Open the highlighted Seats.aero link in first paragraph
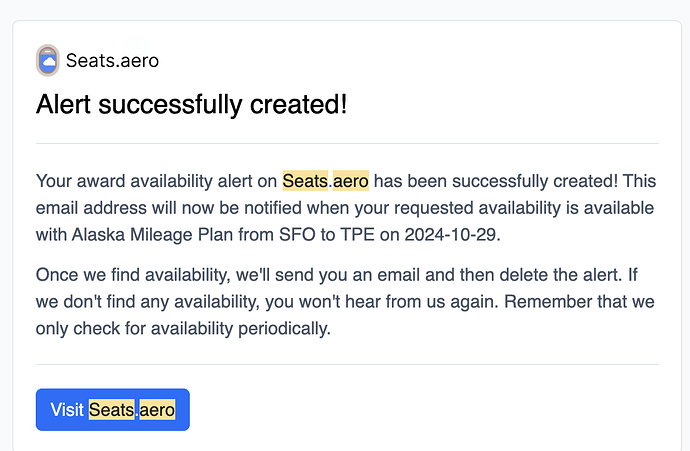 pos(325,181)
